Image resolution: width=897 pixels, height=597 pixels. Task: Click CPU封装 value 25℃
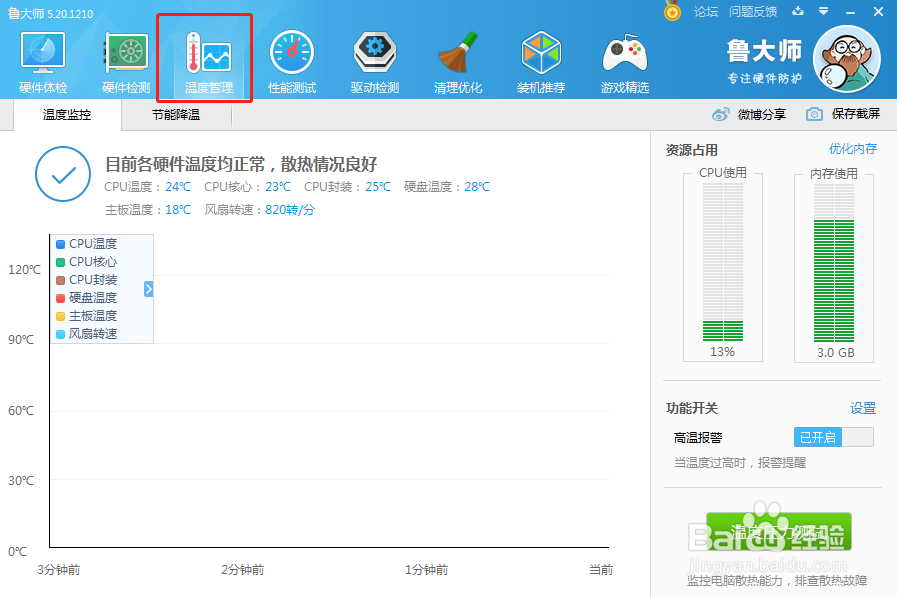pyautogui.click(x=378, y=186)
